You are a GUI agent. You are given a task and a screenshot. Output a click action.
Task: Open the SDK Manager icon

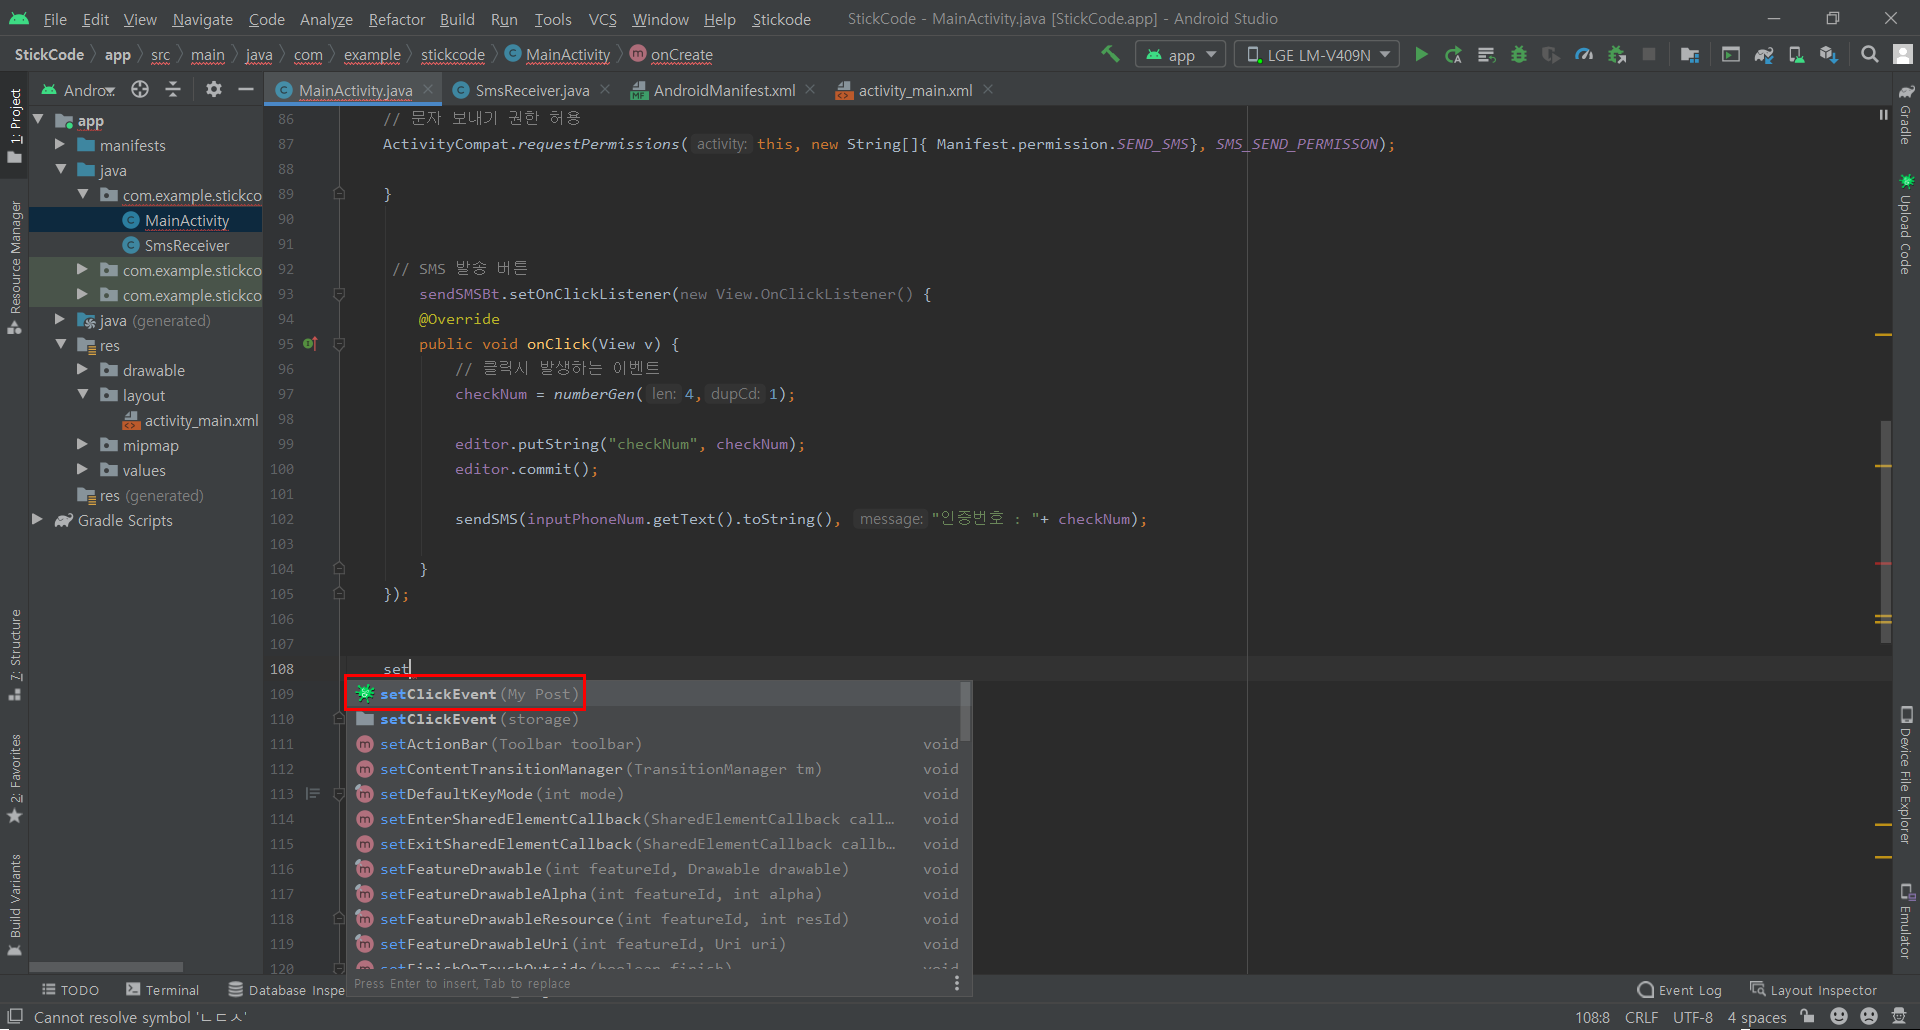[x=1829, y=54]
